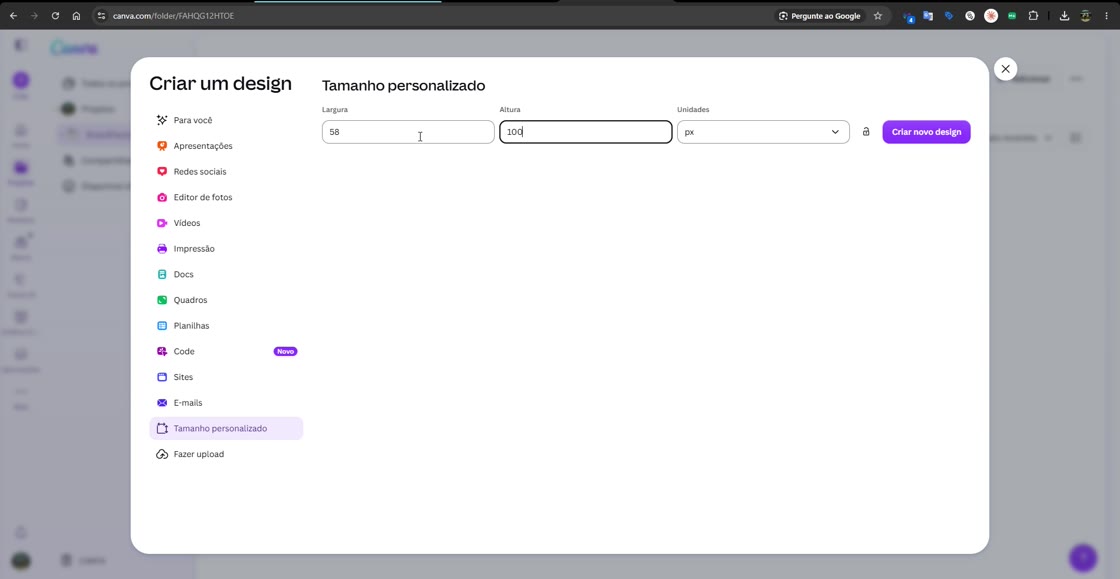Open the Planilhas category label
1120x579 pixels.
[191, 326]
